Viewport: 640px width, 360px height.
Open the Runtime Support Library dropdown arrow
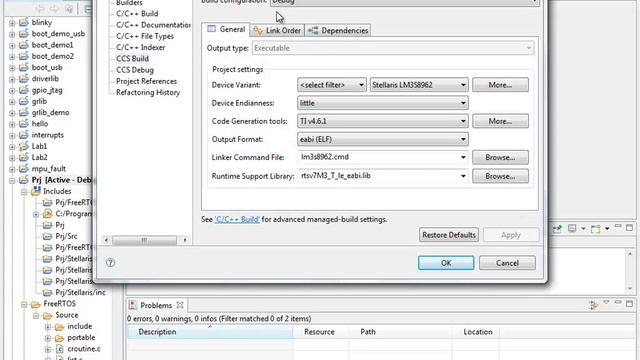pos(463,176)
